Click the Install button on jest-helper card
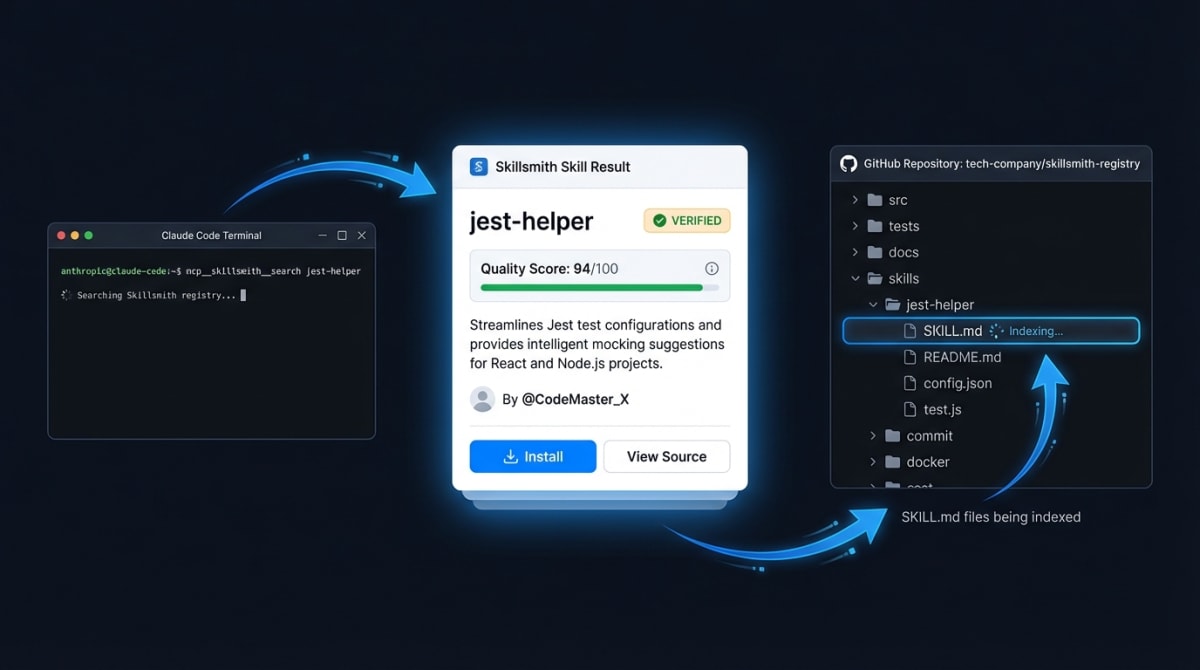 click(533, 456)
